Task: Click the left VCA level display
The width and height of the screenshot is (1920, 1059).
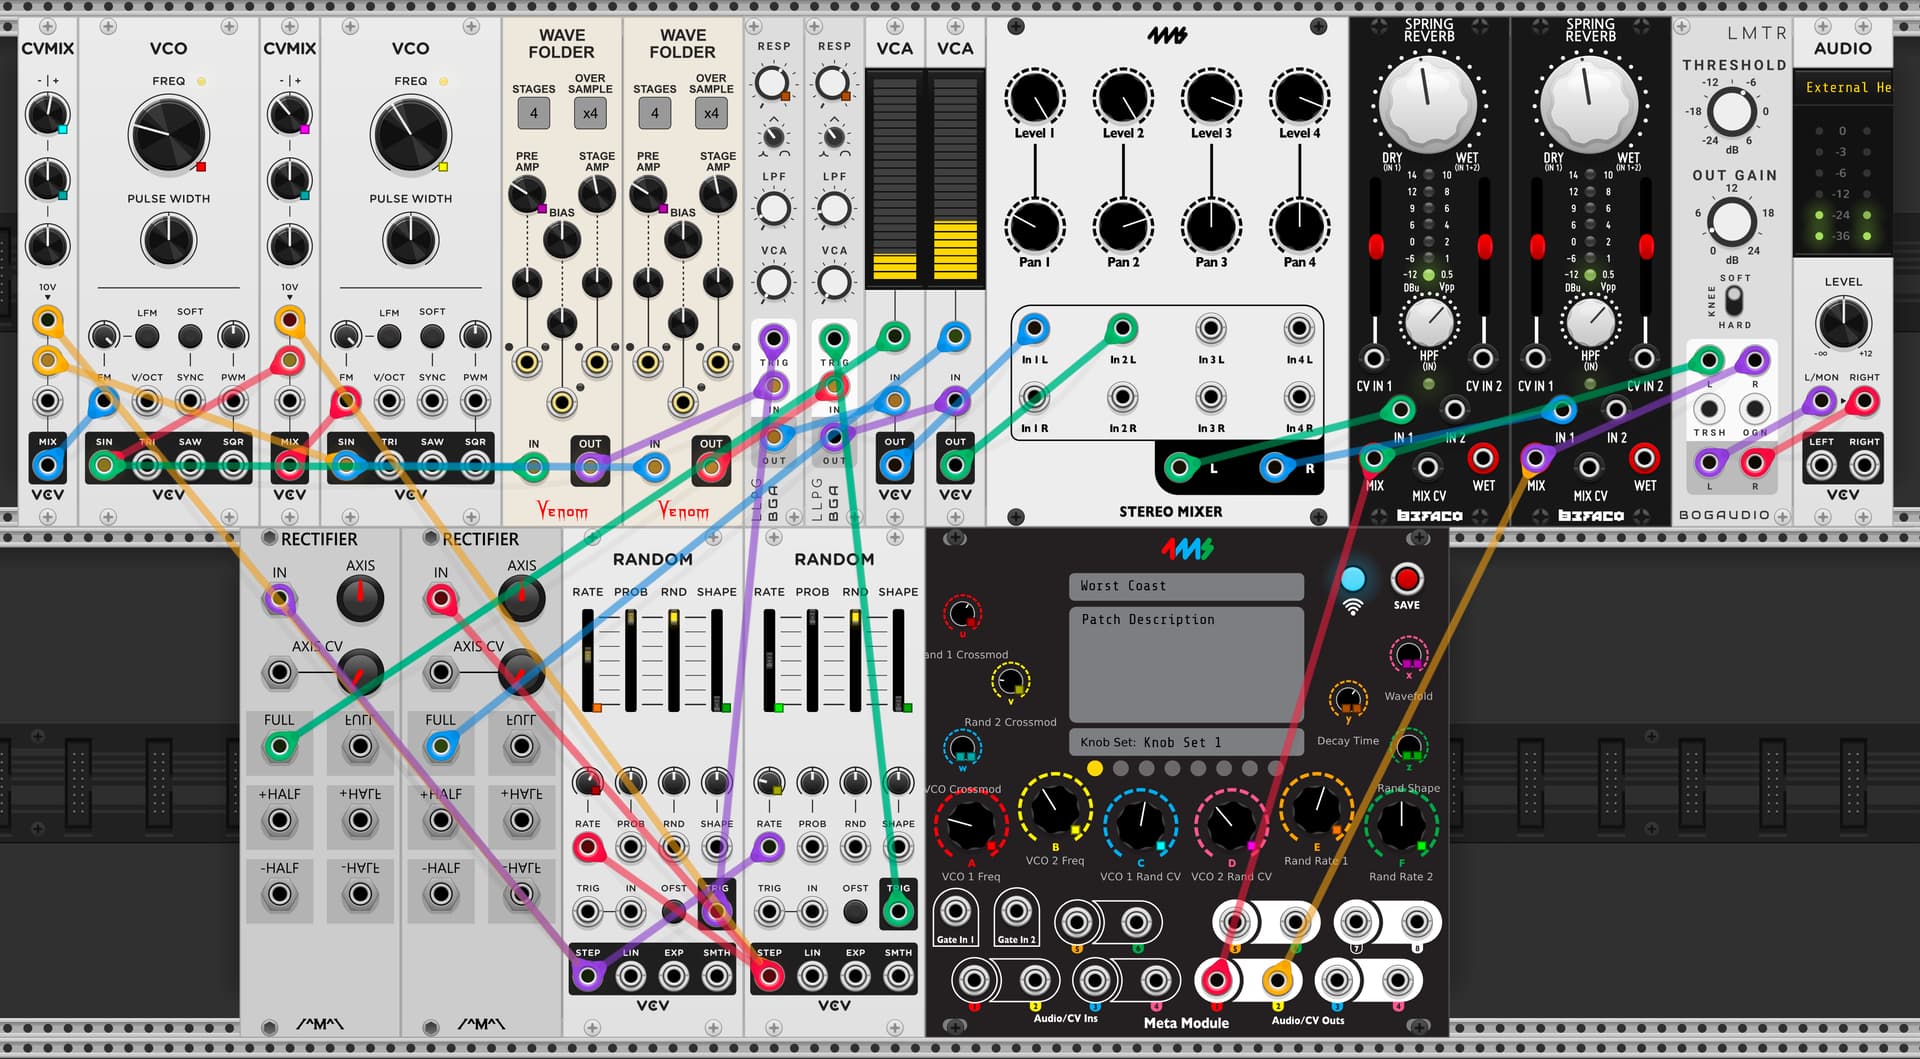Action: [x=894, y=178]
